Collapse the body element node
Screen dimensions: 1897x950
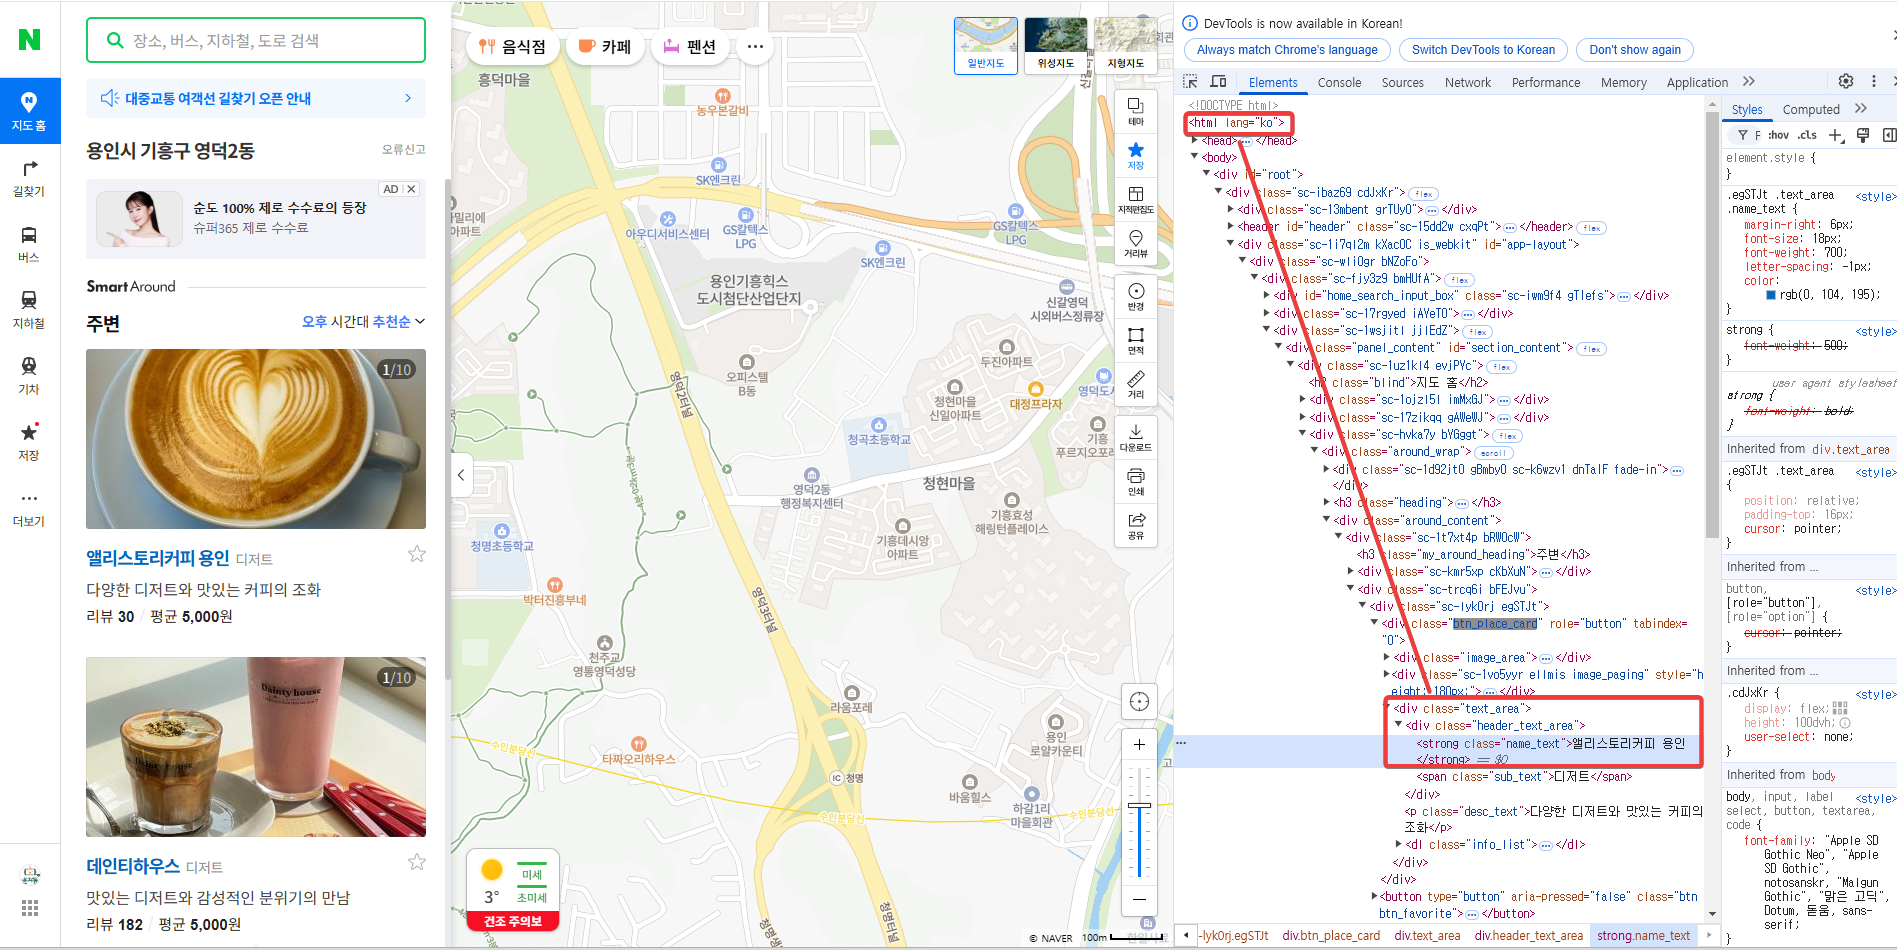pos(1195,157)
